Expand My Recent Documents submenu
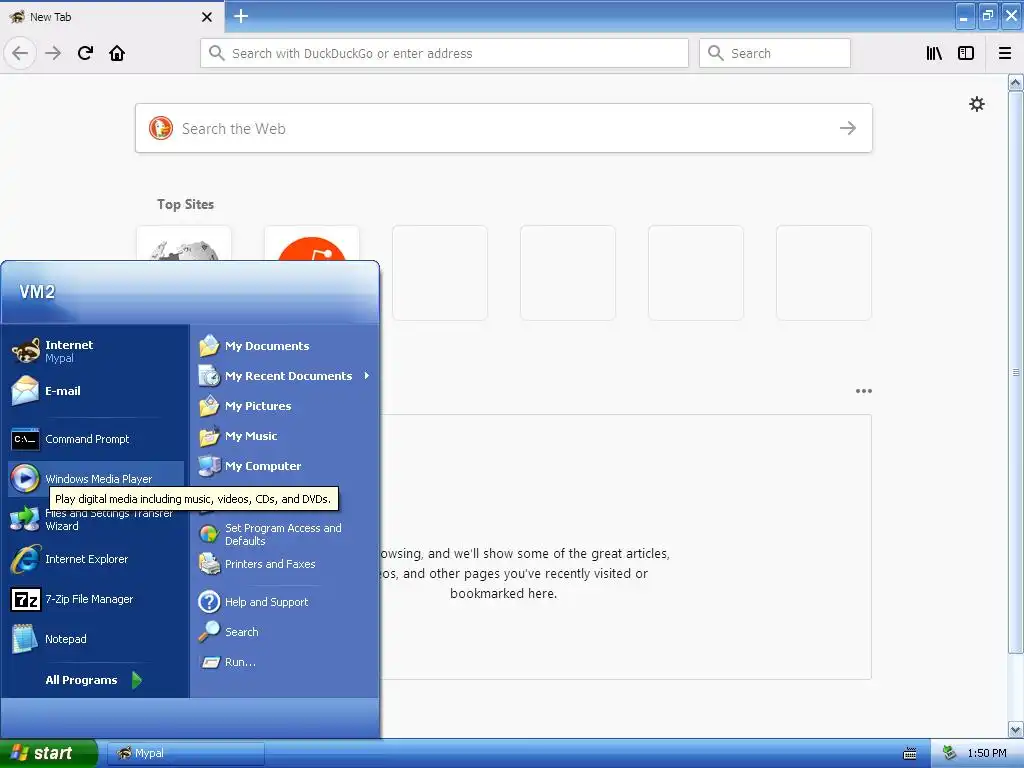This screenshot has height=768, width=1024. pos(285,376)
